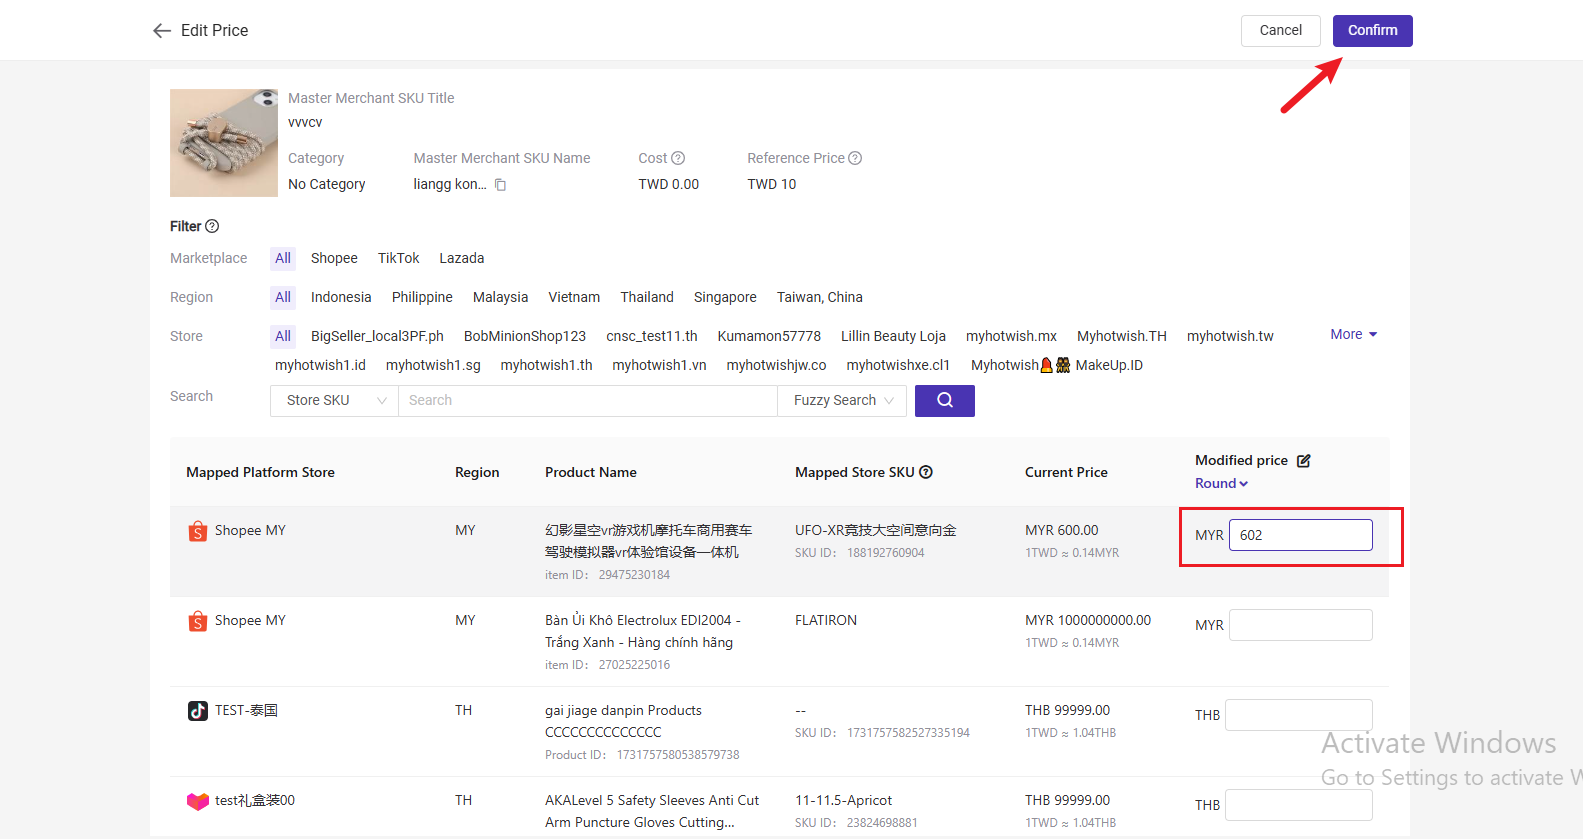Filter marketplace by Lazada
The image size is (1583, 839).
(462, 258)
